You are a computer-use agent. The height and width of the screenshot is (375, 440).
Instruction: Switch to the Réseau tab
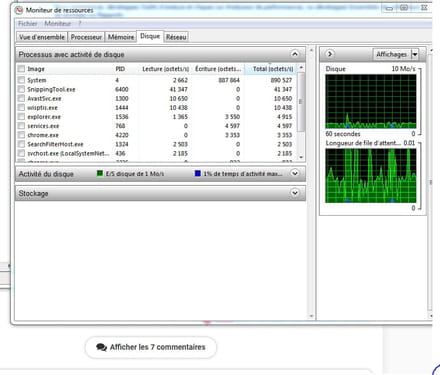pyautogui.click(x=176, y=37)
